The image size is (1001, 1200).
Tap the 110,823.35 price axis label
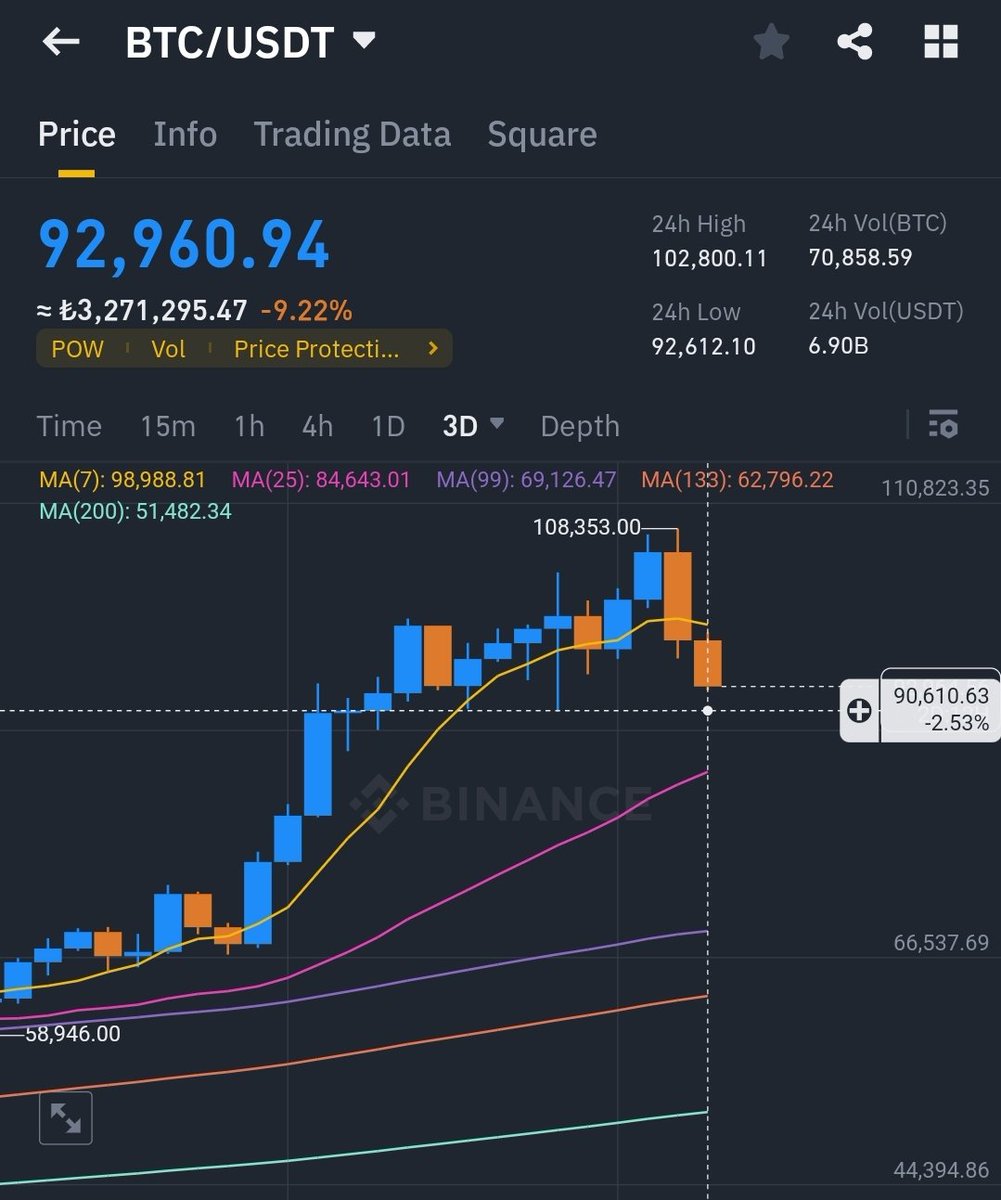point(935,489)
